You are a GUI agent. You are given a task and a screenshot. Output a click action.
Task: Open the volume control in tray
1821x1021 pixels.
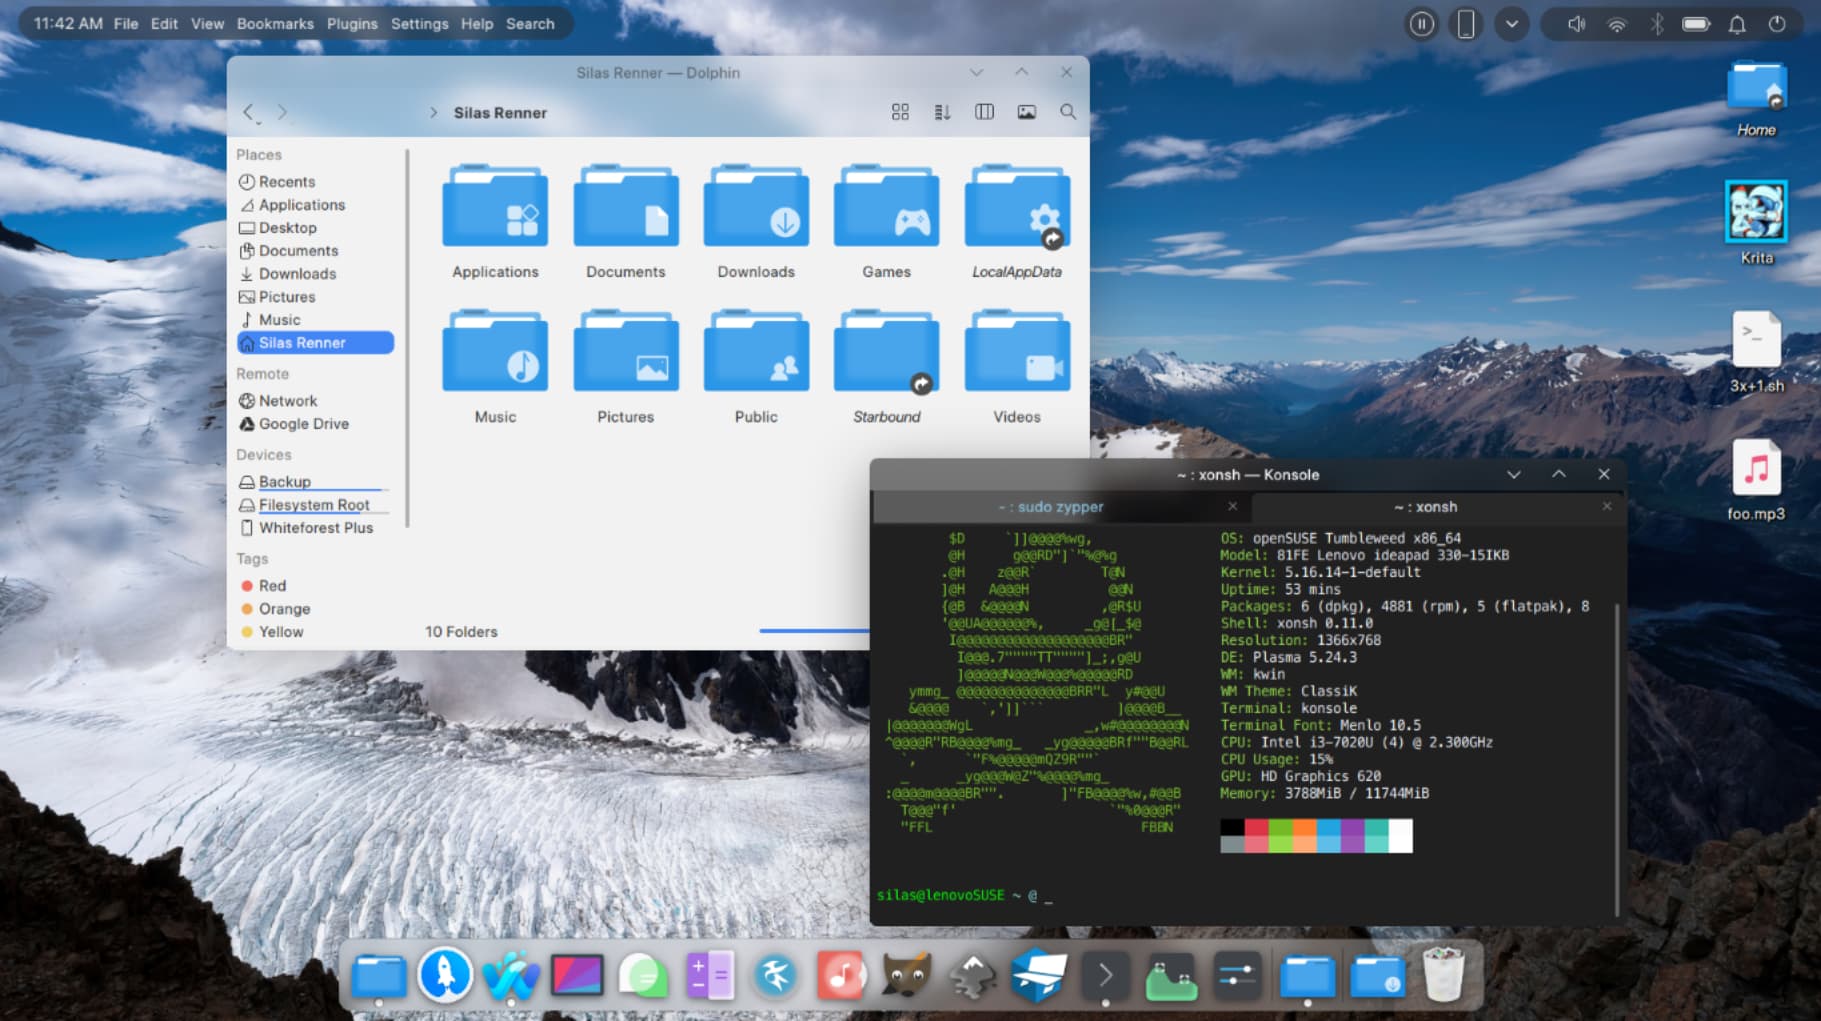coord(1576,23)
